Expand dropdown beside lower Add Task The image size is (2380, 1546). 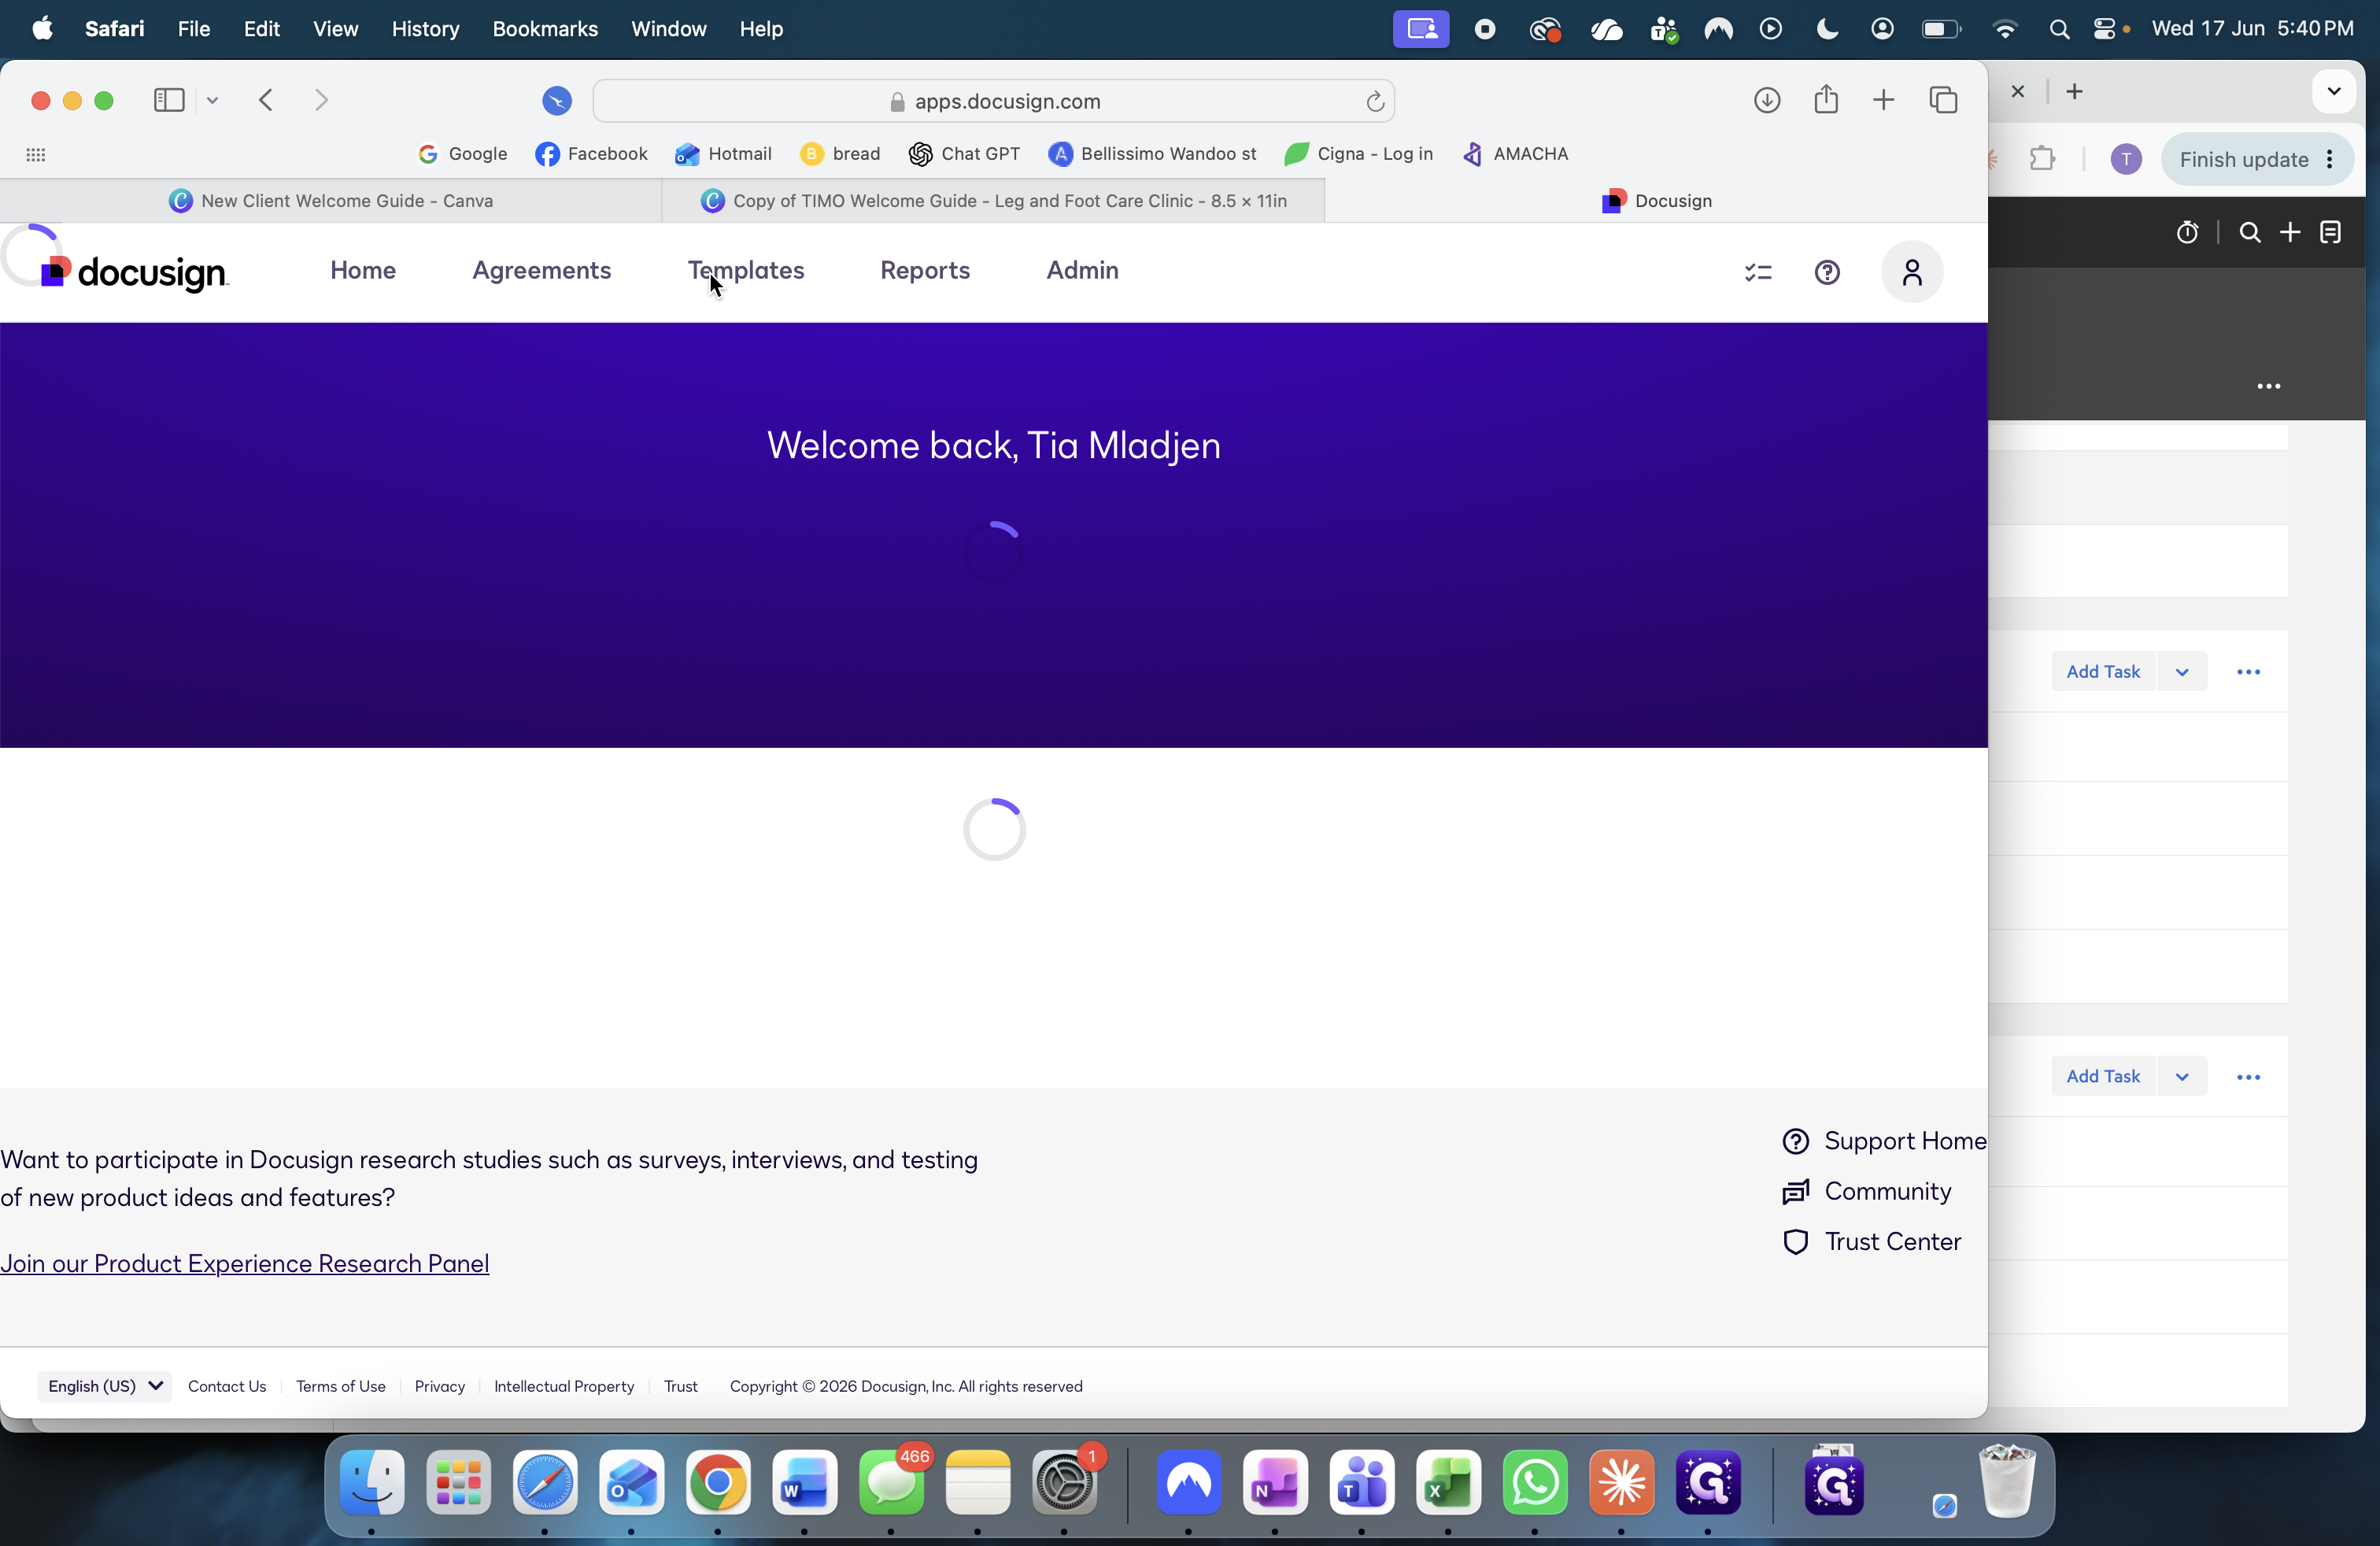2182,1076
